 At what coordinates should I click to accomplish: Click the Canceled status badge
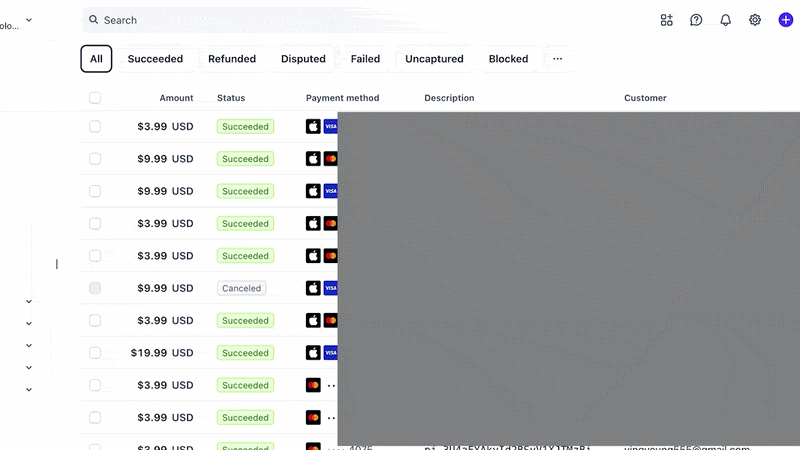pyautogui.click(x=241, y=288)
